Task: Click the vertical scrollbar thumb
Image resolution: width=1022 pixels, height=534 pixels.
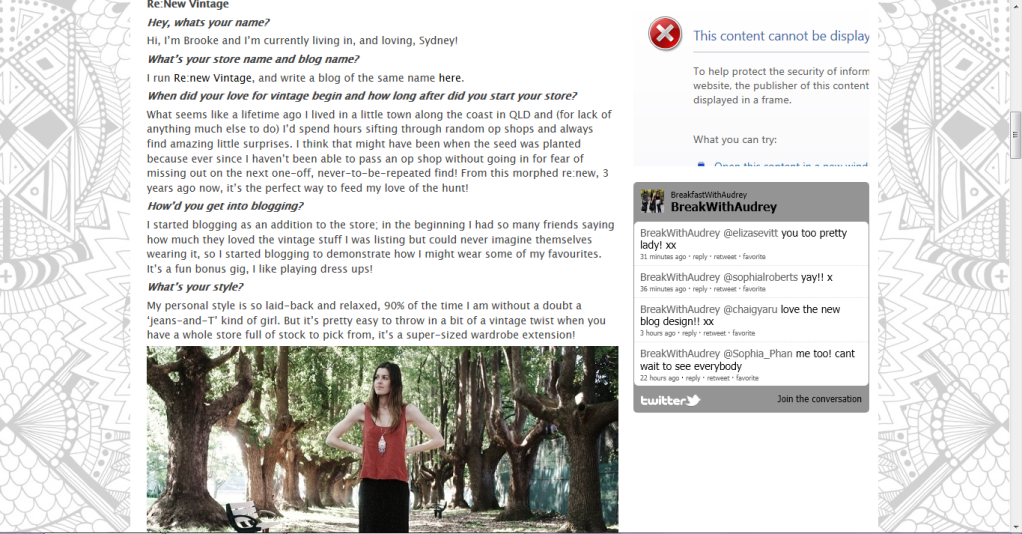Action: [1015, 134]
